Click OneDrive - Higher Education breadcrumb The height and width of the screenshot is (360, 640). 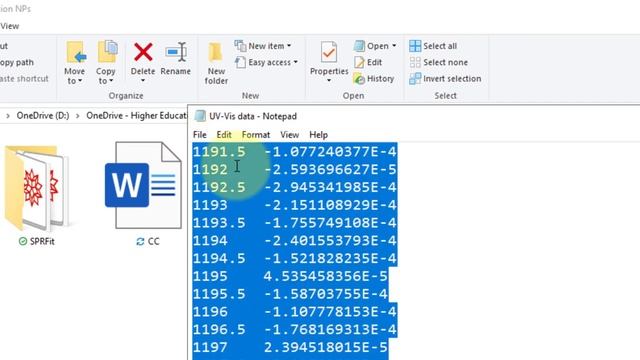pyautogui.click(x=136, y=116)
